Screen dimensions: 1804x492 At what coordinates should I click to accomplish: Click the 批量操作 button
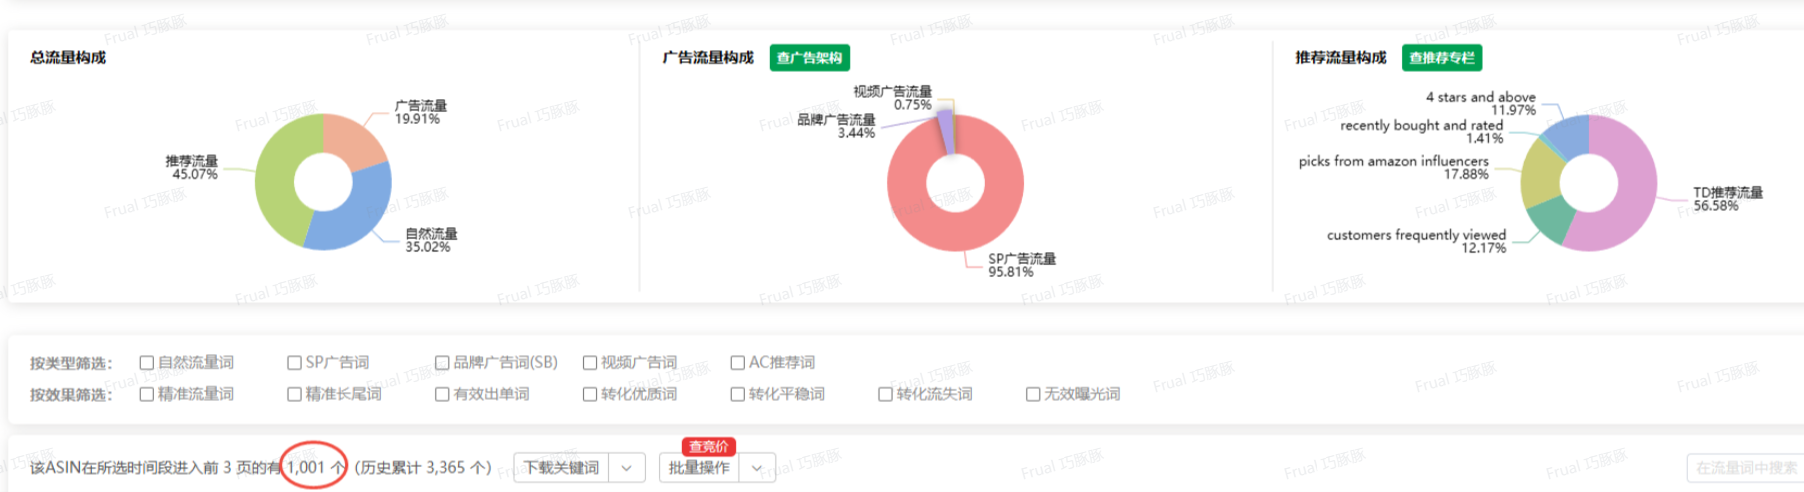pyautogui.click(x=699, y=468)
